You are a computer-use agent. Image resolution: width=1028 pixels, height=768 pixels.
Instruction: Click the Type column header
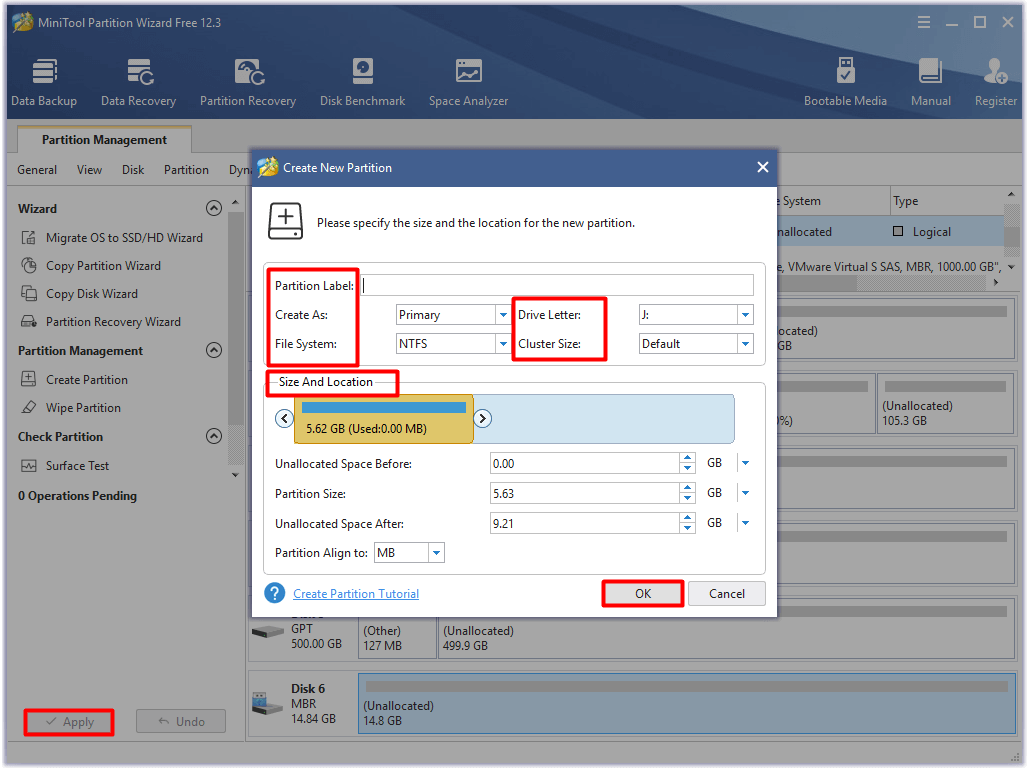point(947,201)
